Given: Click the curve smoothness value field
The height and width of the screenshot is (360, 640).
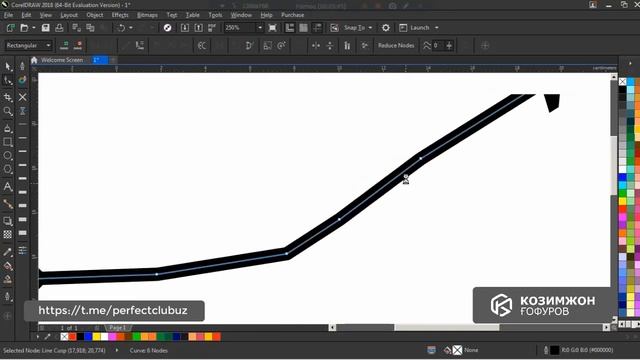Looking at the screenshot, I should 439,46.
